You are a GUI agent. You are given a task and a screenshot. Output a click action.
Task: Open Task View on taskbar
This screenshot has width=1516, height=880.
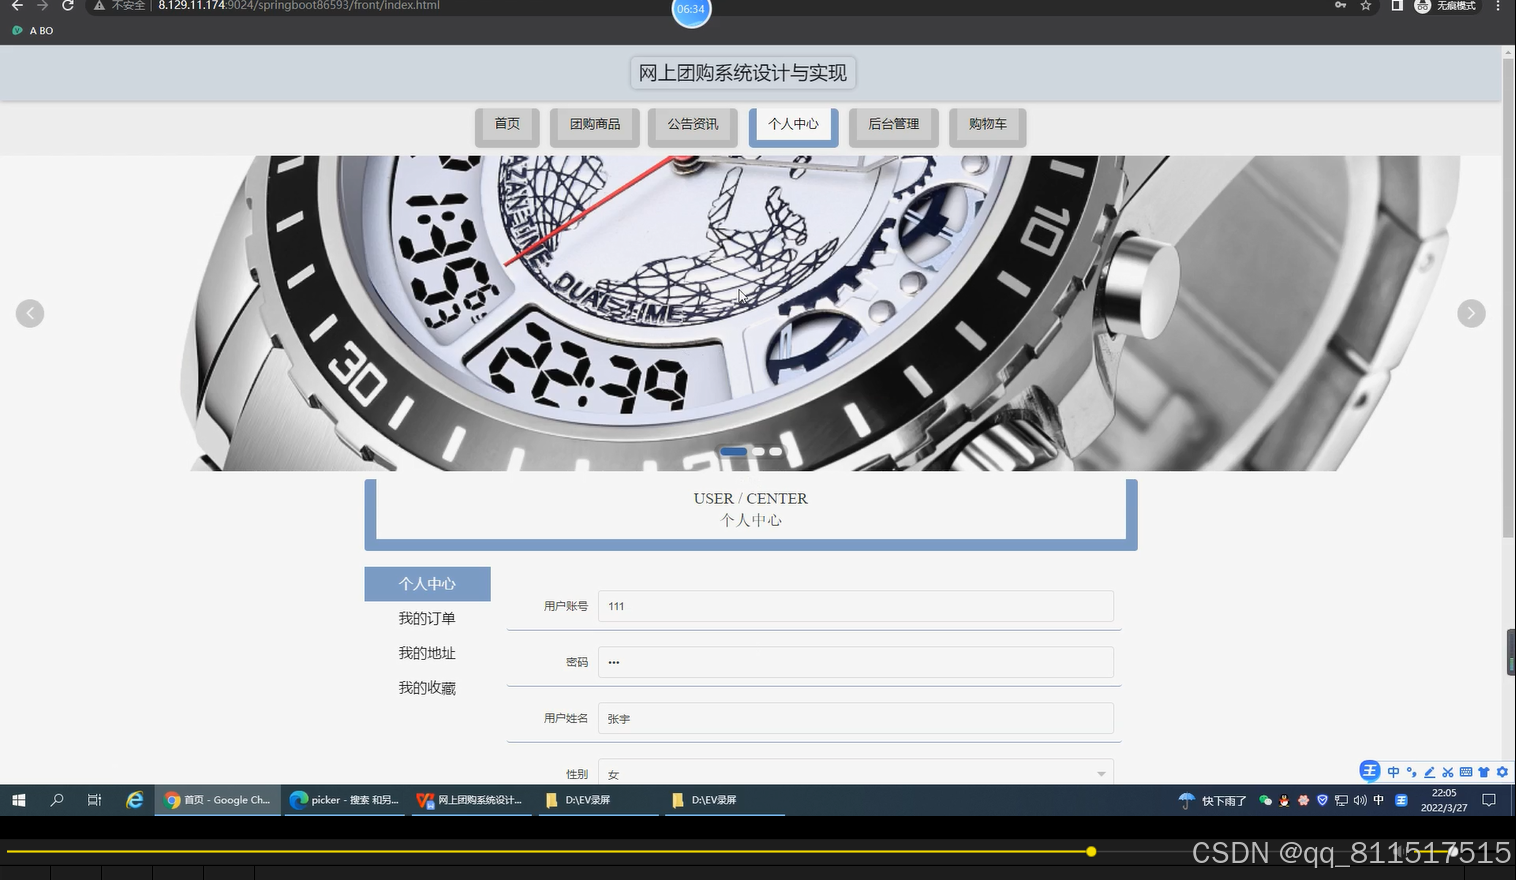(94, 800)
